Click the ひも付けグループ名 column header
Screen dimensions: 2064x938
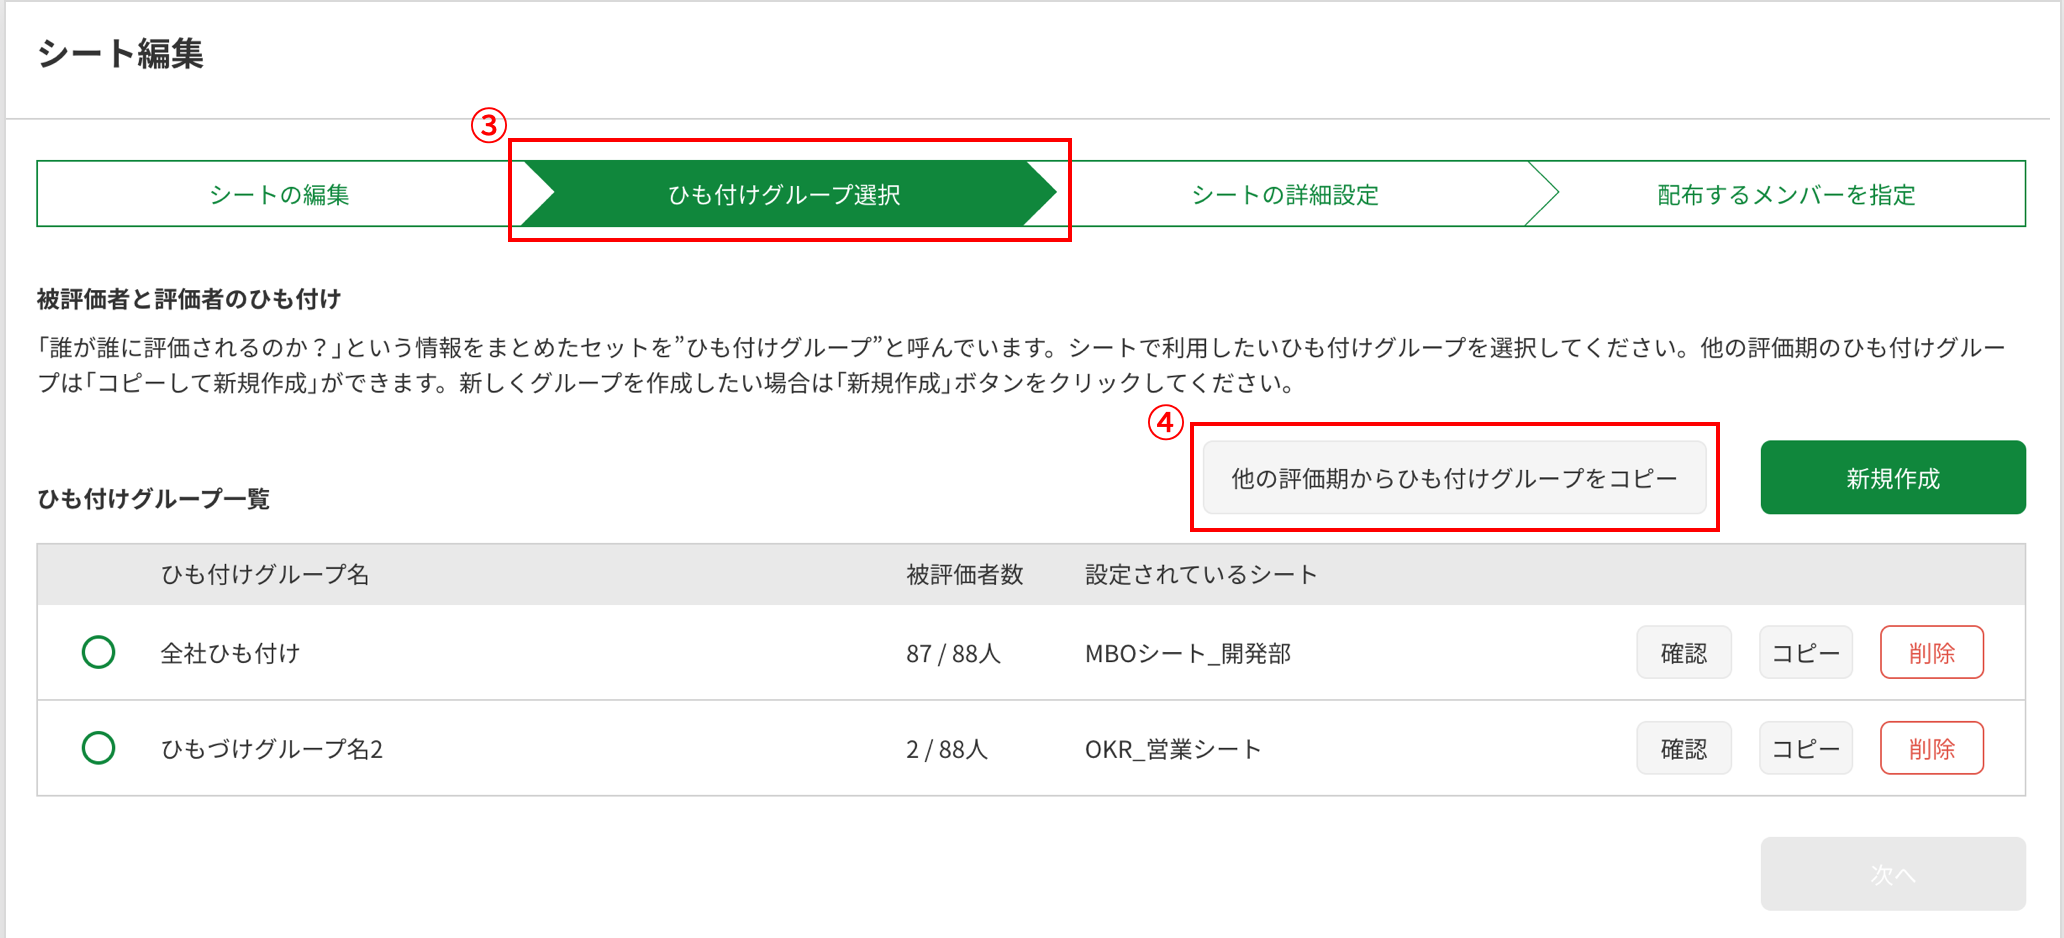(265, 574)
